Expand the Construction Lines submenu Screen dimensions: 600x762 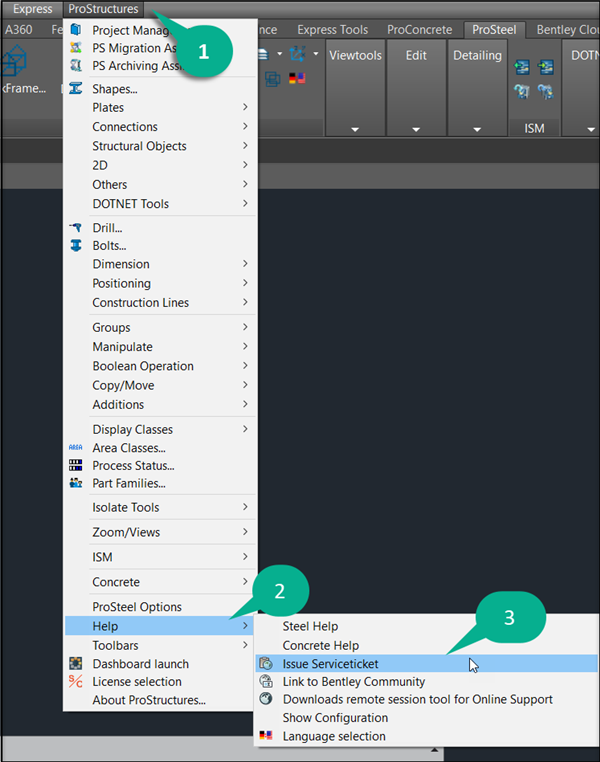(x=160, y=302)
